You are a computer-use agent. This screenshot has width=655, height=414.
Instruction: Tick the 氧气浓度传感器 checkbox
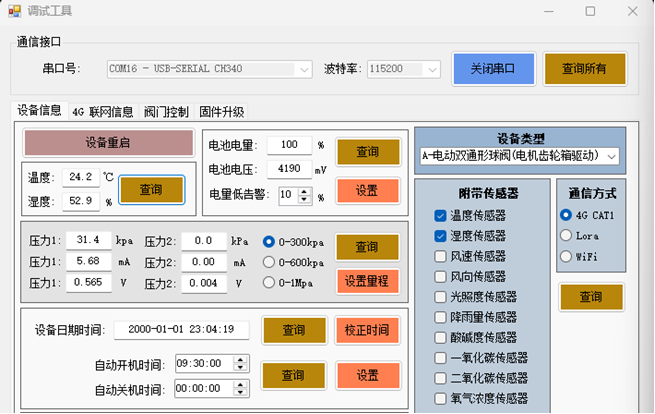click(x=440, y=399)
